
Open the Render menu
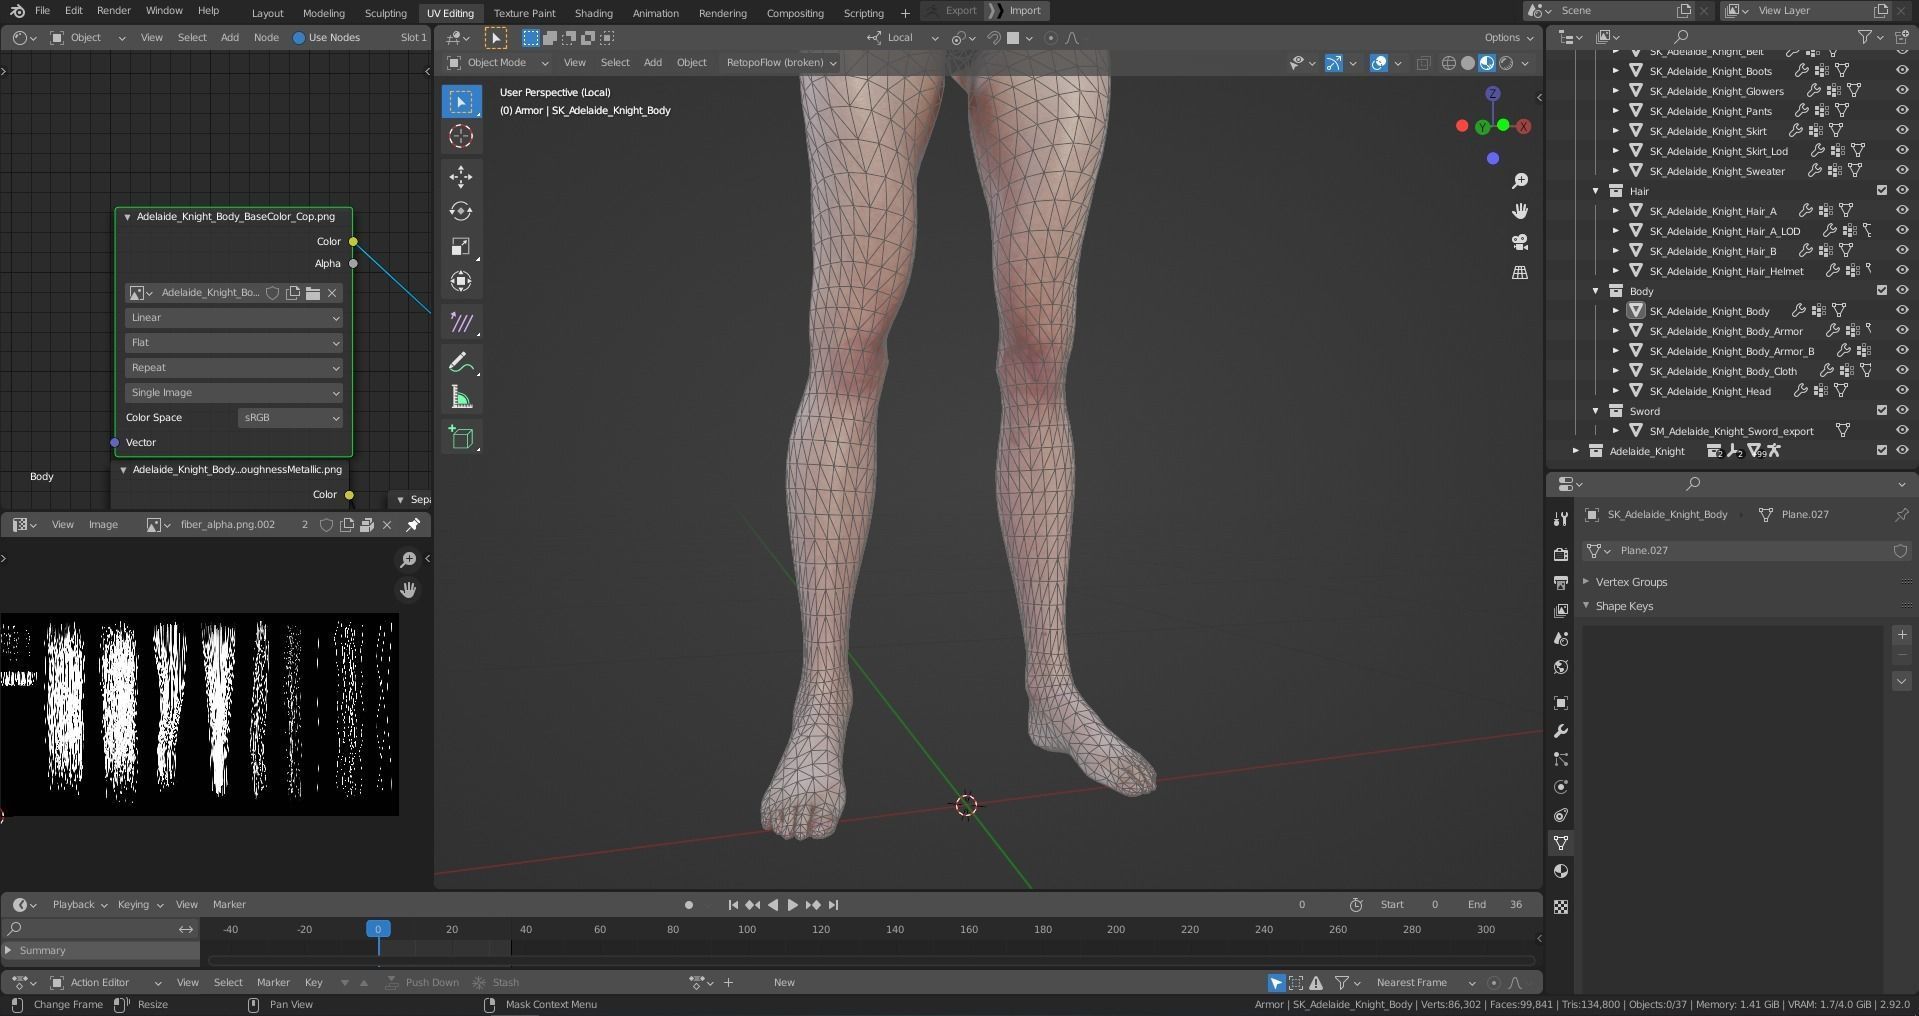coord(114,11)
